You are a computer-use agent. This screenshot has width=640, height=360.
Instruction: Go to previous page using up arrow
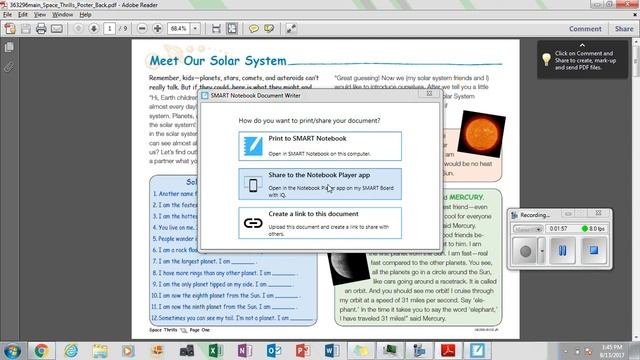point(78,29)
